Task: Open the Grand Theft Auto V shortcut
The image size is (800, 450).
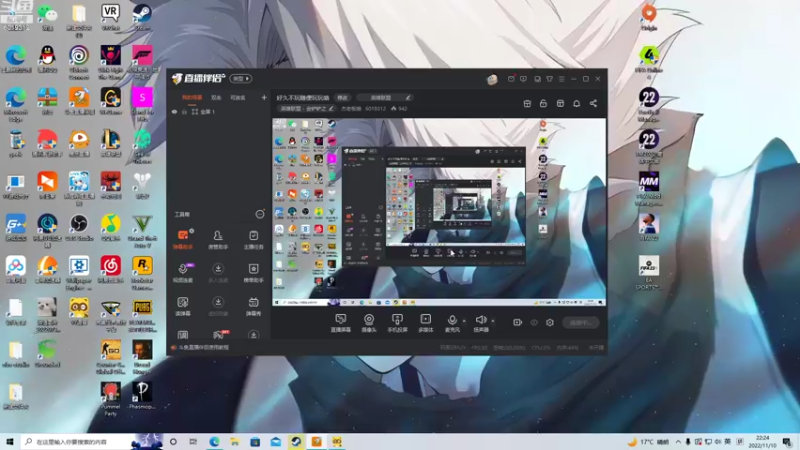Action: (x=142, y=231)
